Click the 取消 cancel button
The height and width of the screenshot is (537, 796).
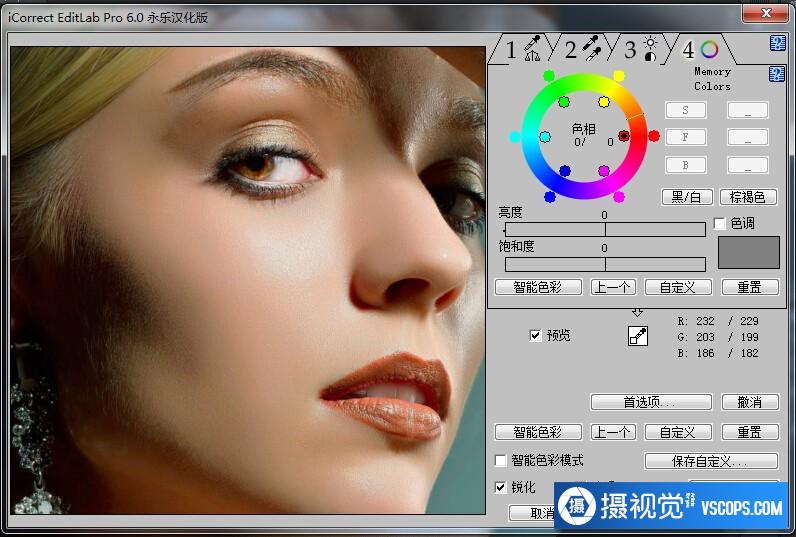532,513
